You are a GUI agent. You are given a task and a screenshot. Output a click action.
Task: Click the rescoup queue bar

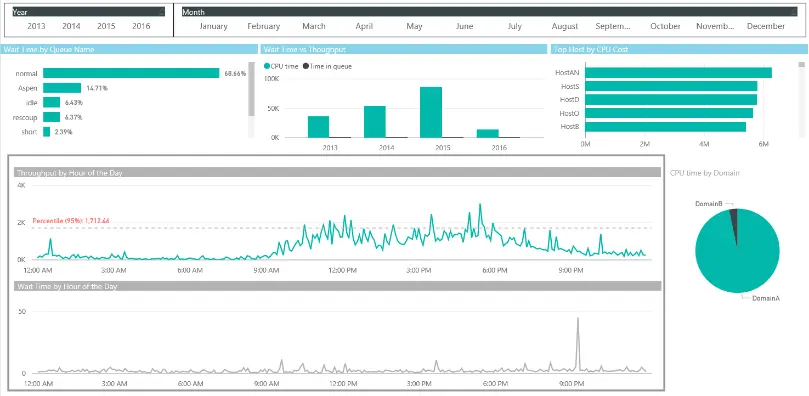point(52,117)
